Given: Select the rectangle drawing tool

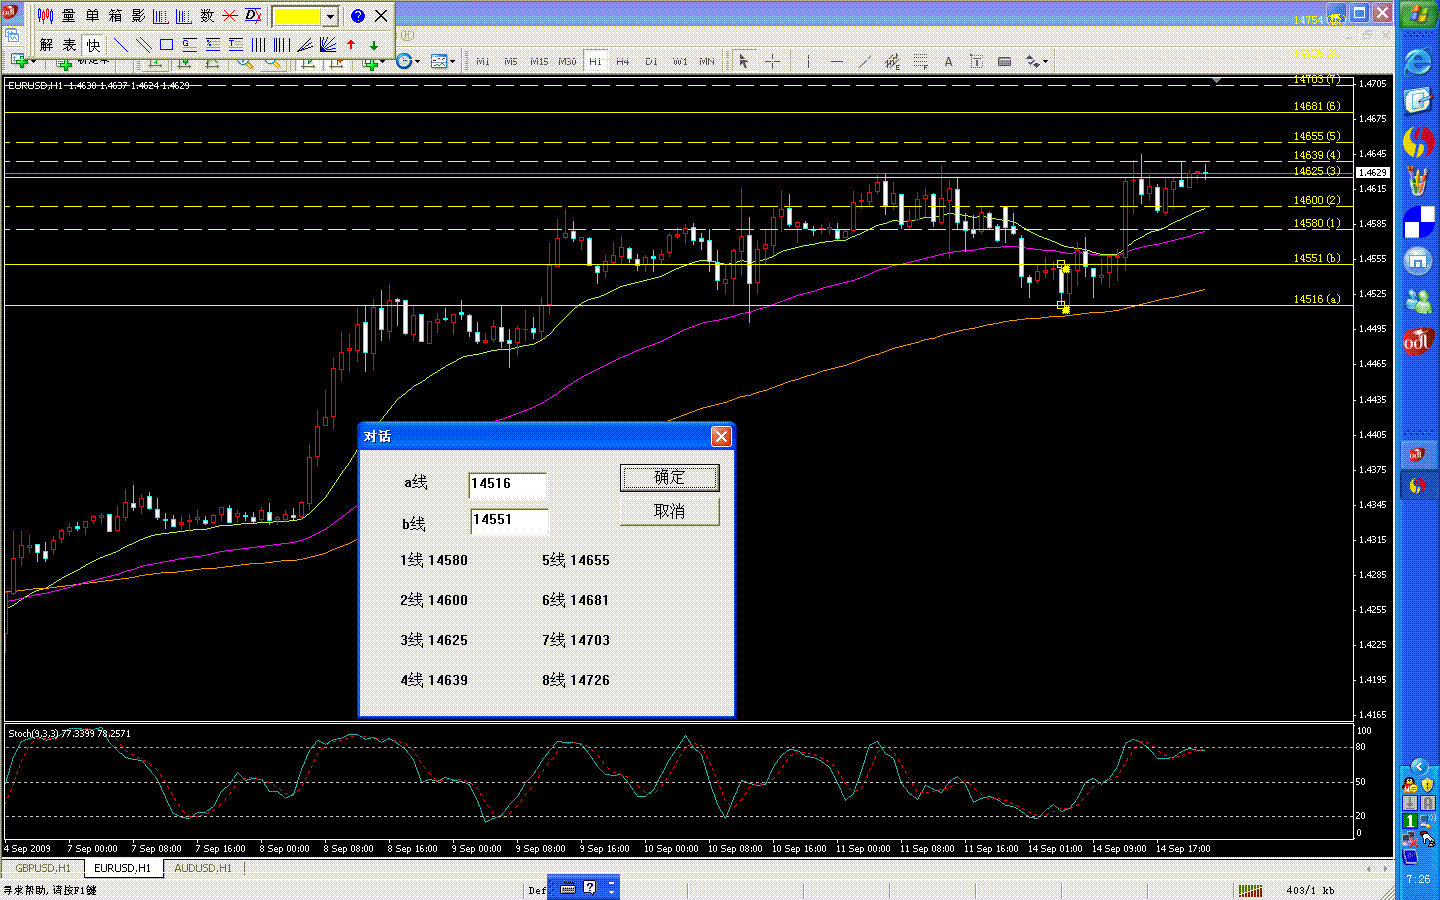Looking at the screenshot, I should point(167,45).
